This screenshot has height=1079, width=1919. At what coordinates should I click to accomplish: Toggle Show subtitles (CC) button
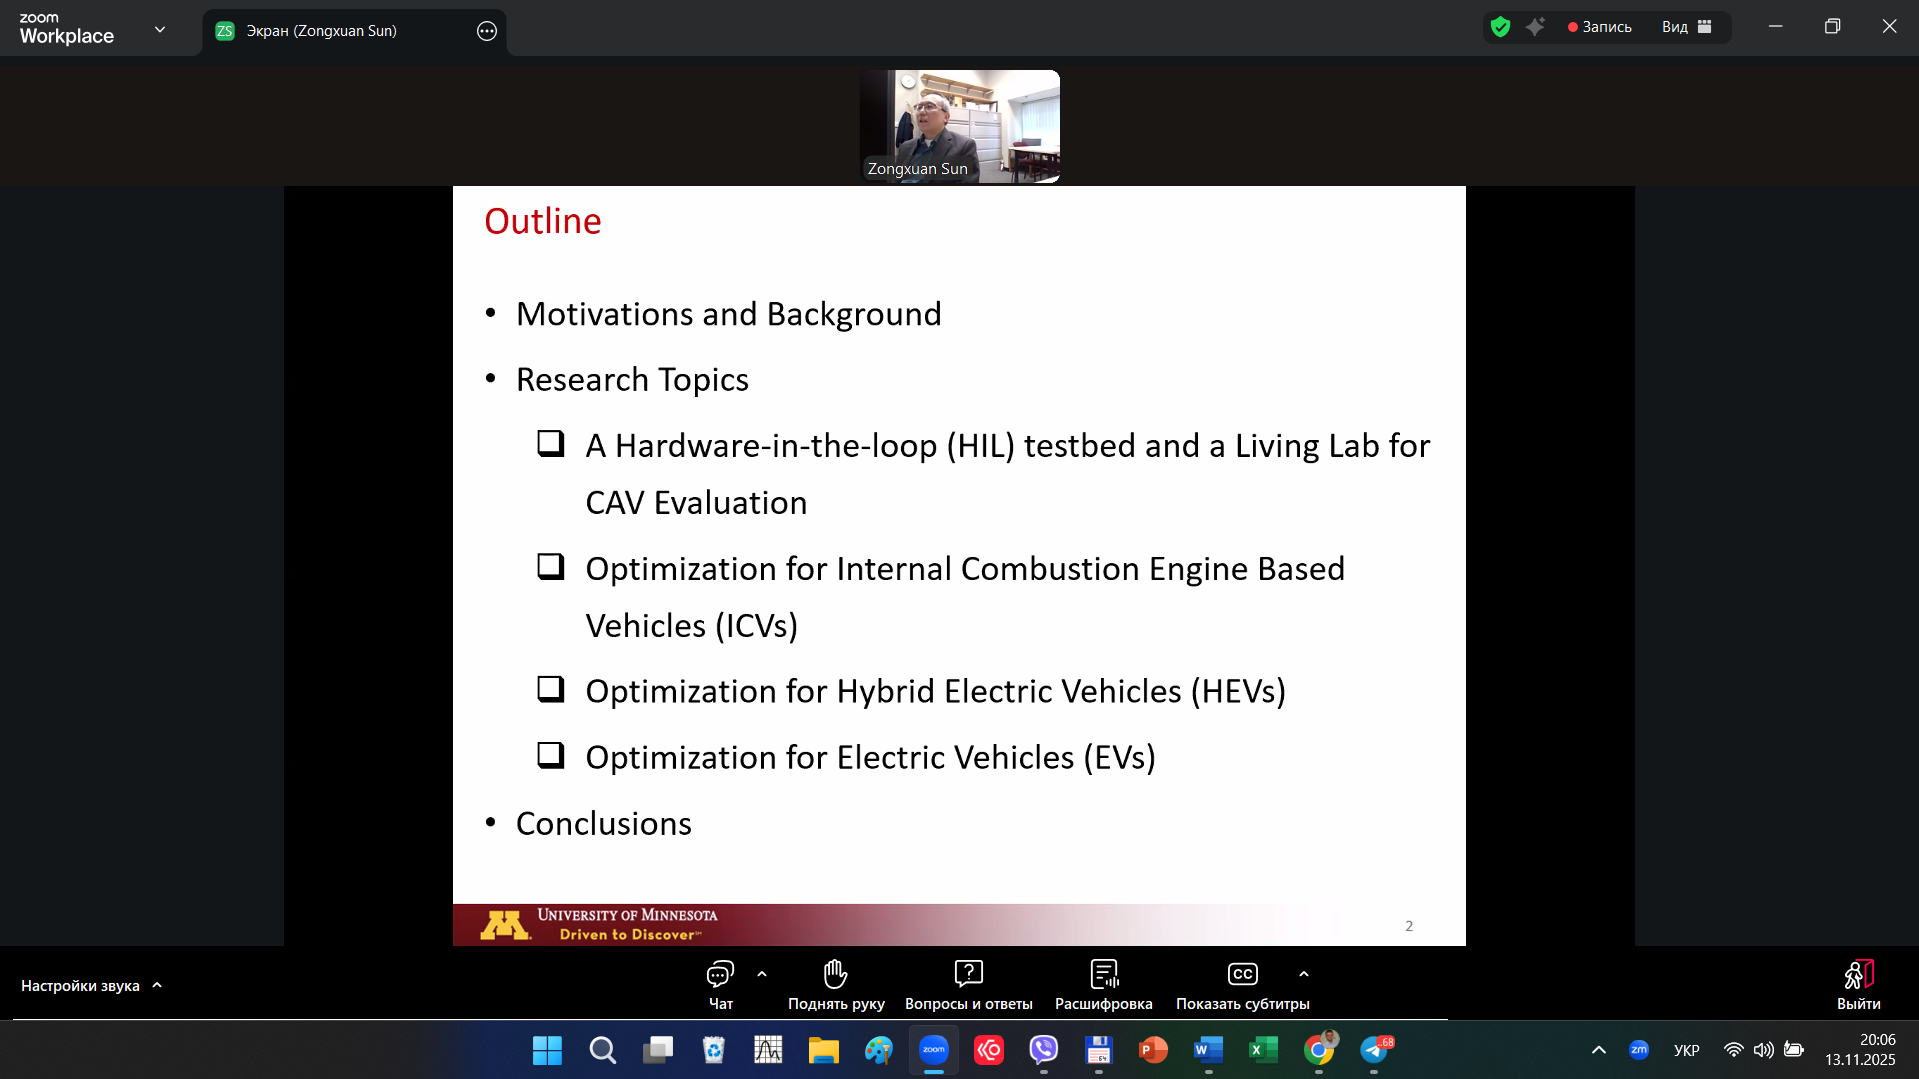point(1242,974)
